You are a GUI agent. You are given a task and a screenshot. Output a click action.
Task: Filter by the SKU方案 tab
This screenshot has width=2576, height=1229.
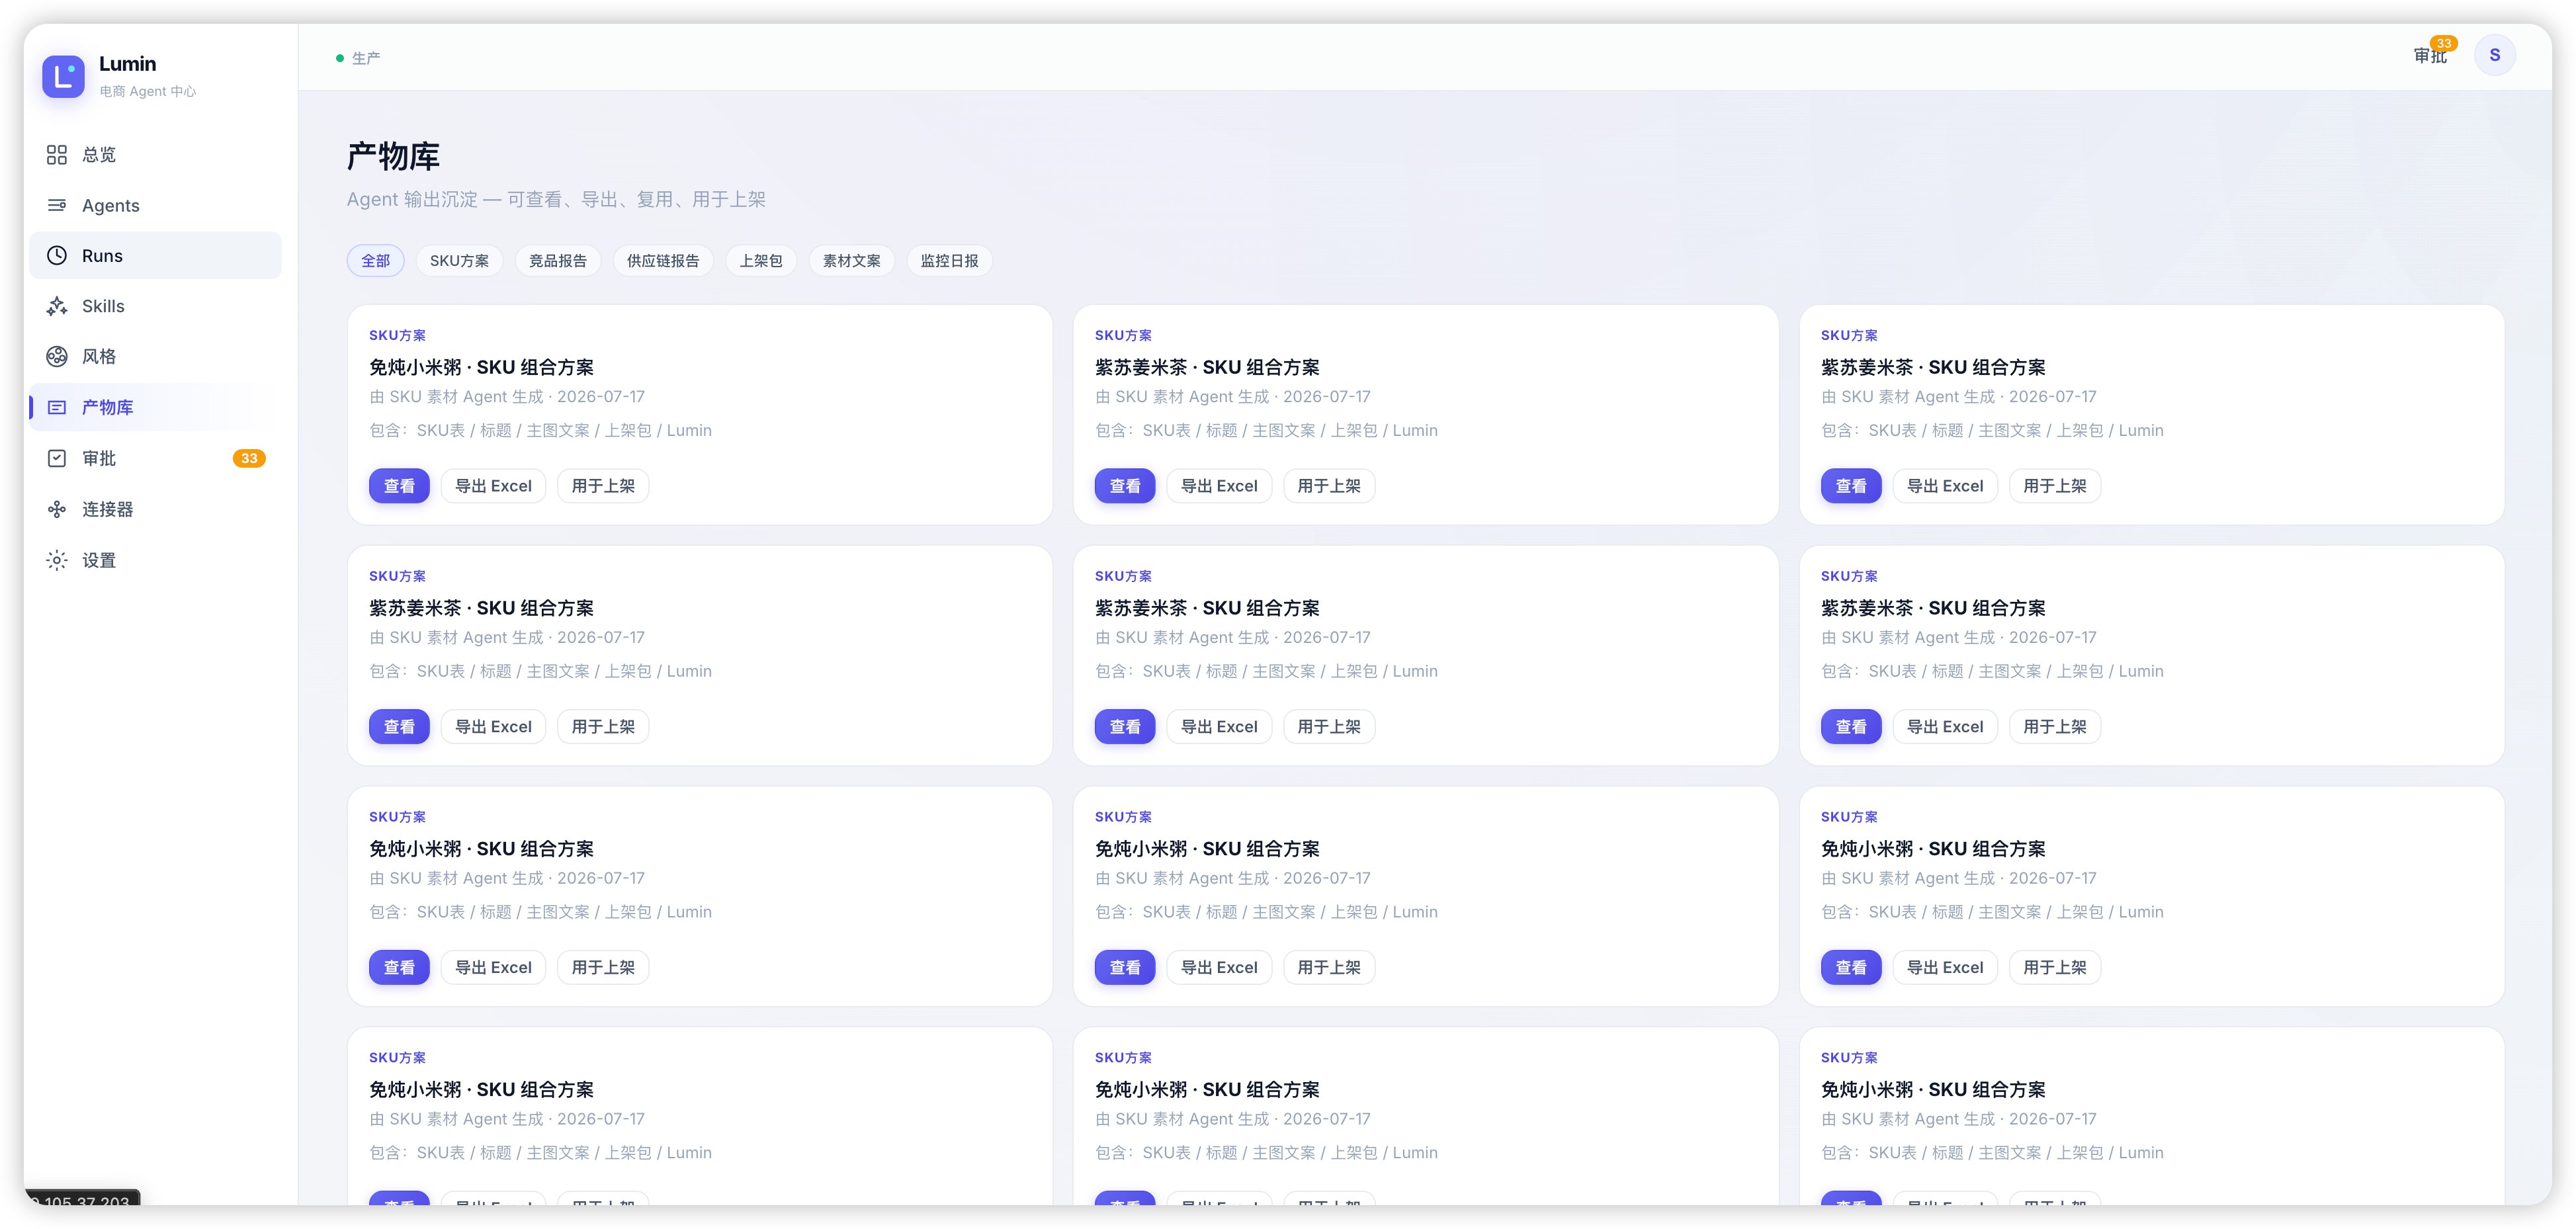[x=459, y=261]
